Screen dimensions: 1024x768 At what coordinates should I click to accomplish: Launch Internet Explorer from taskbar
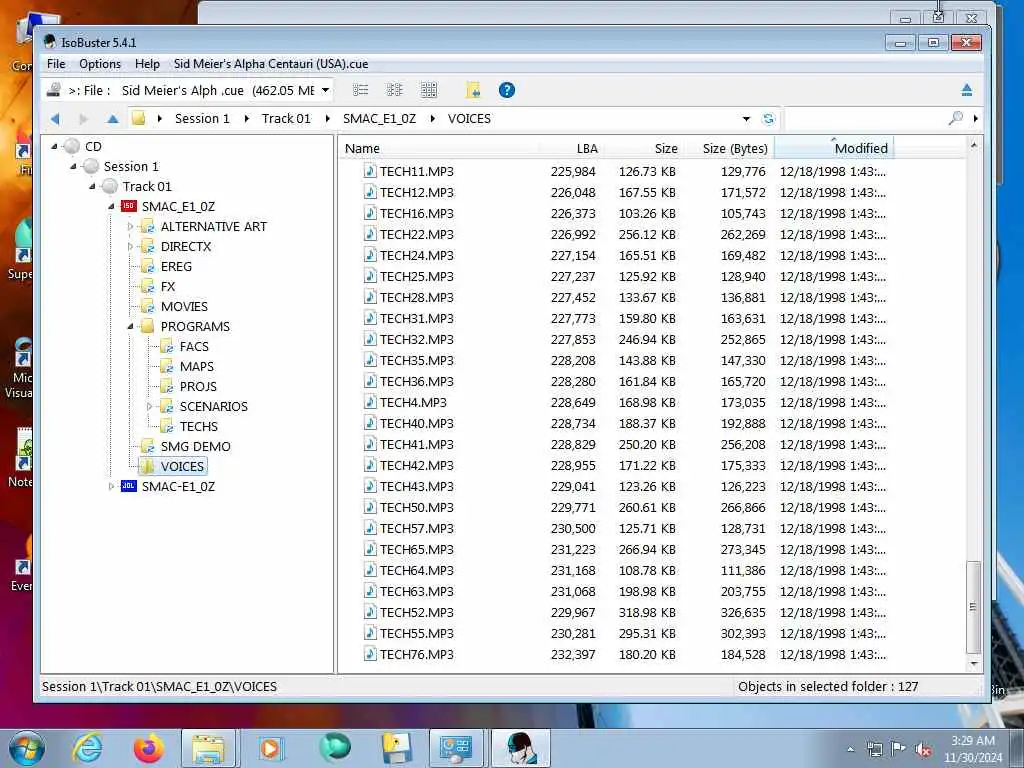88,748
